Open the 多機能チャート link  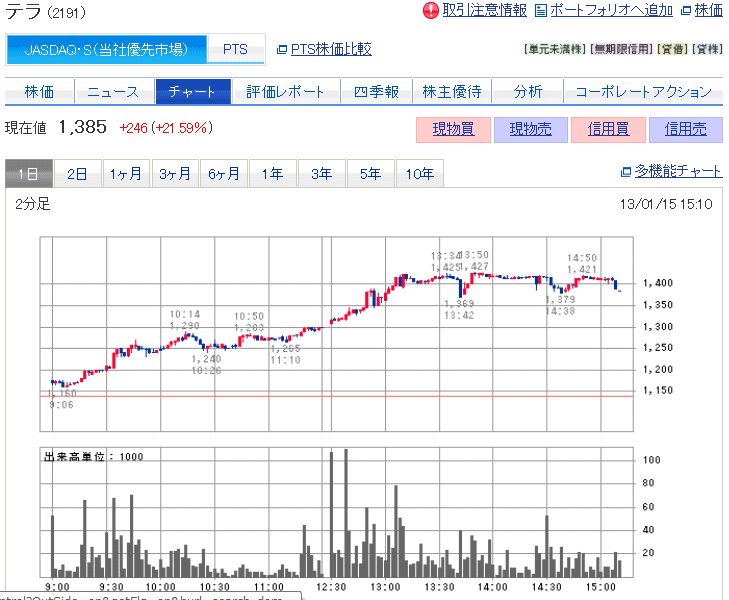678,171
